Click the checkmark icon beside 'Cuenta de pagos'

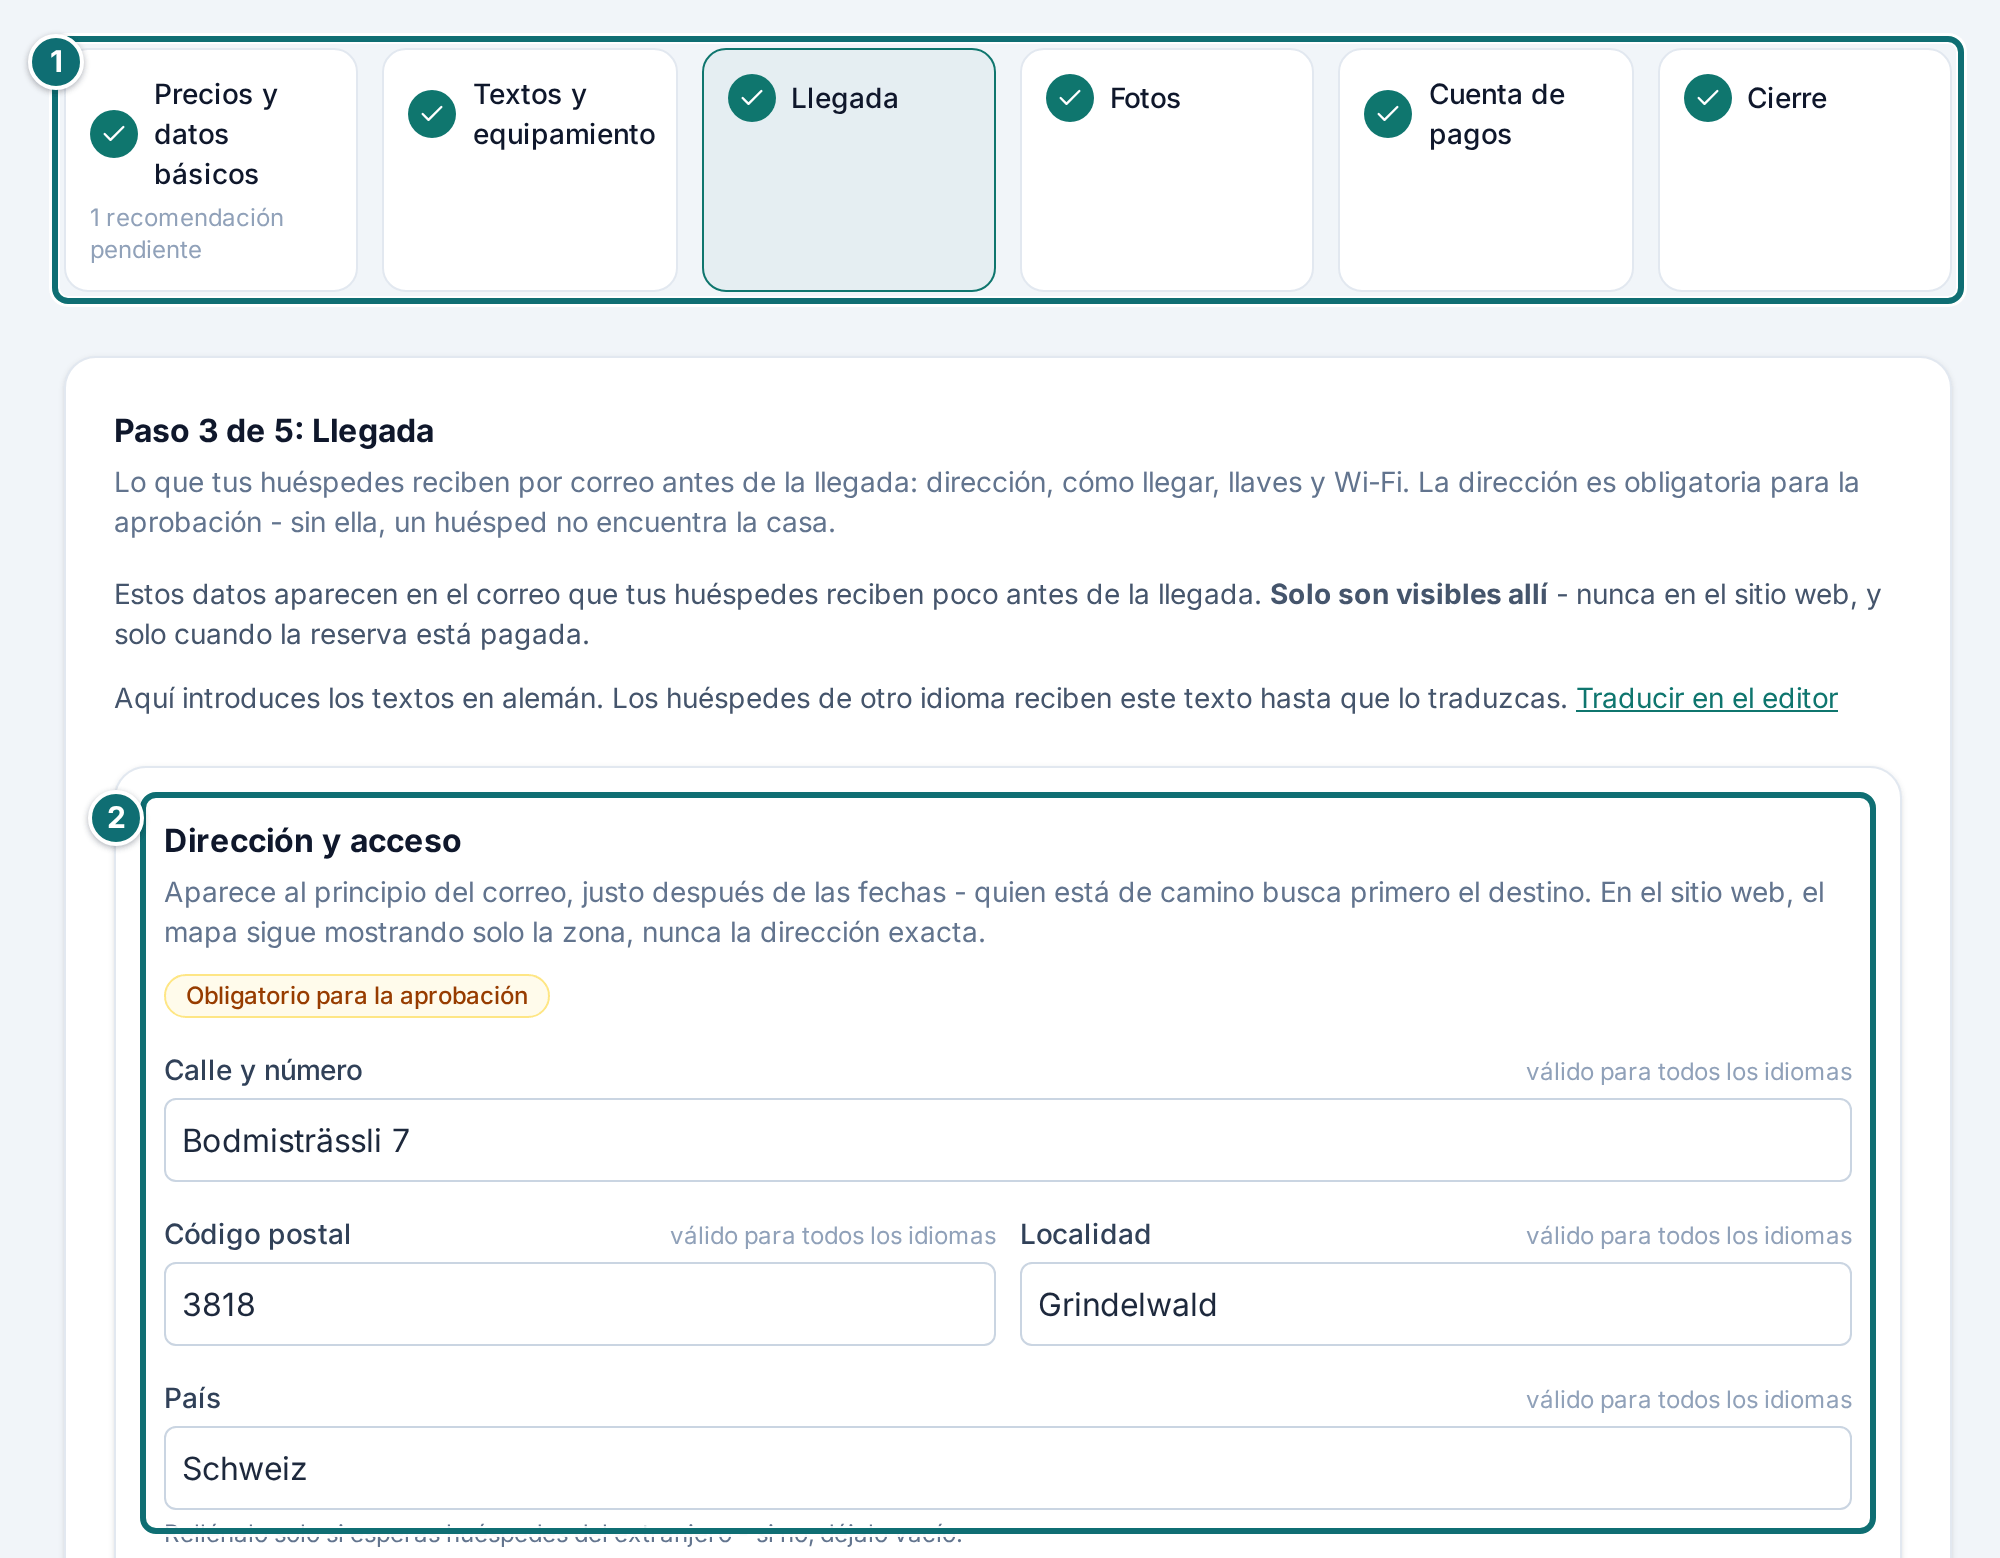[x=1388, y=114]
